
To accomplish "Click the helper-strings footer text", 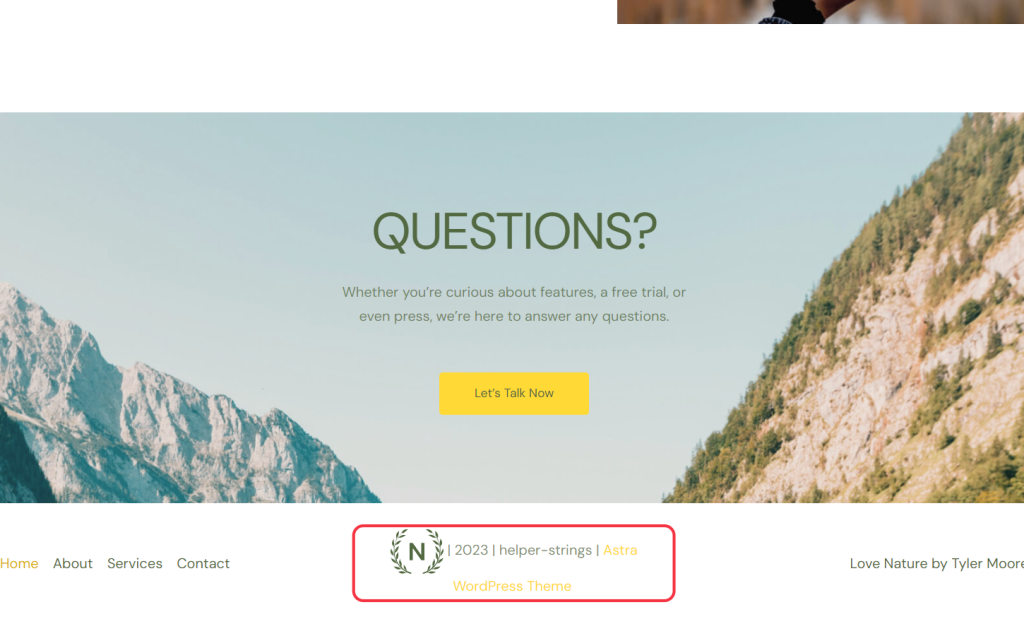I will 545,550.
